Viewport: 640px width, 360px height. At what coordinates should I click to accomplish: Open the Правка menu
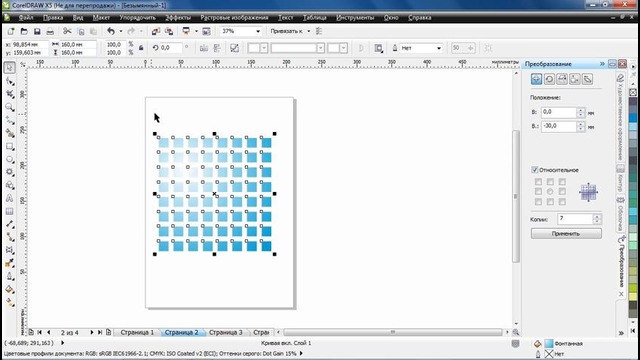tap(53, 18)
